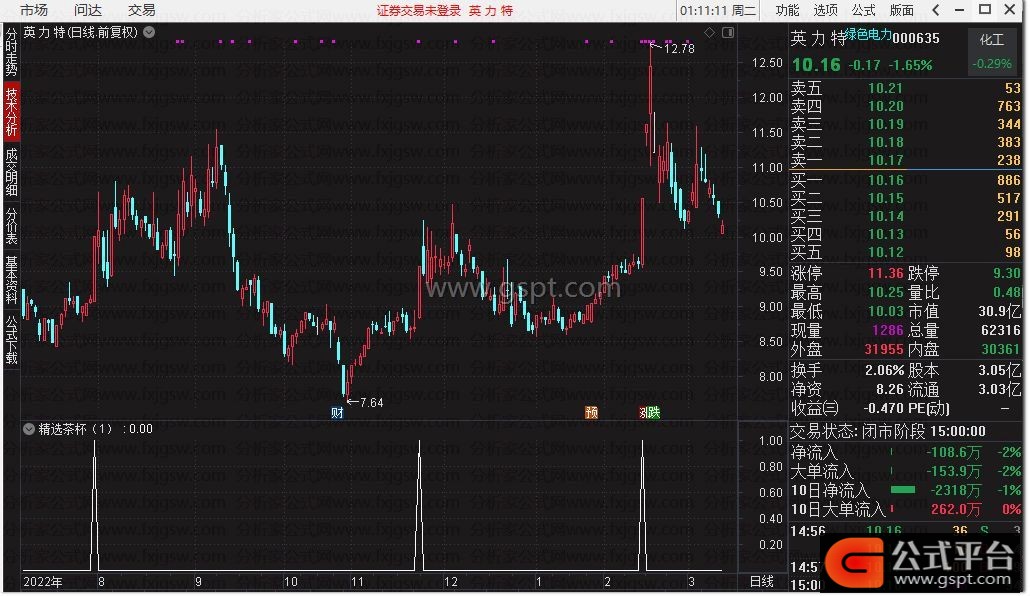
Task: Click 总量 value 62316
Action: [x=1000, y=330]
